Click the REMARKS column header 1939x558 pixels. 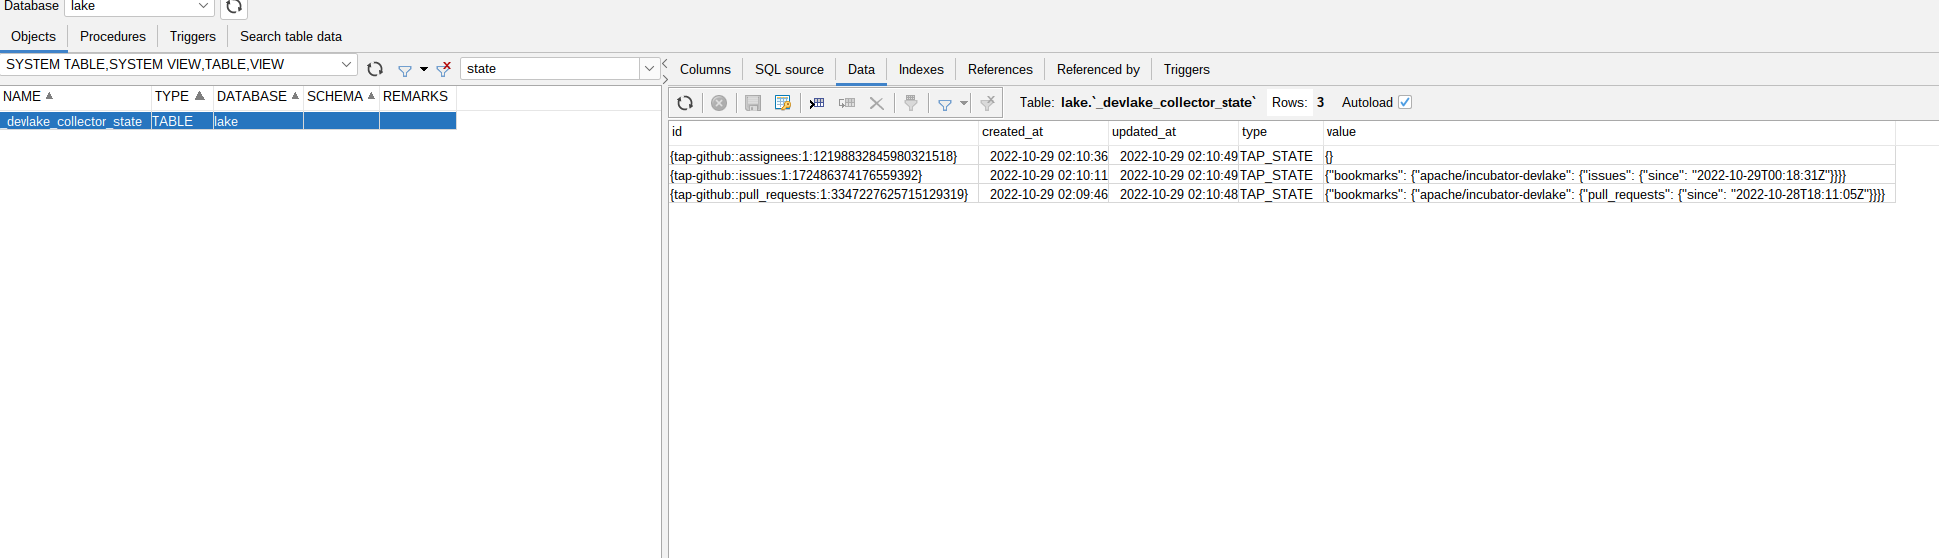click(418, 97)
